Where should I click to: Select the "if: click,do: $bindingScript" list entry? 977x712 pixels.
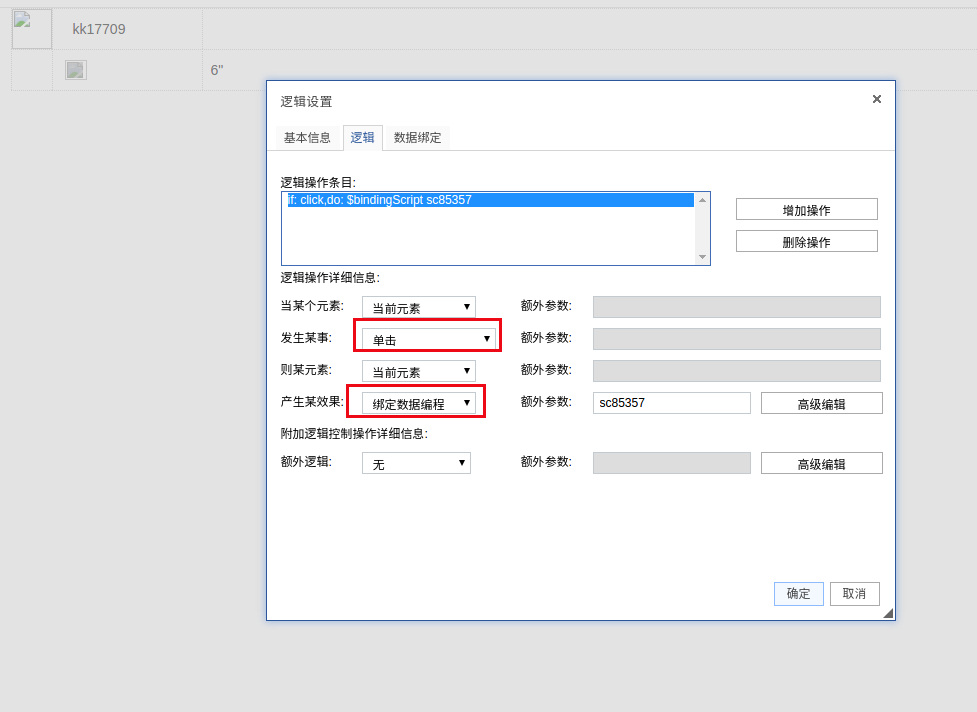pos(488,200)
